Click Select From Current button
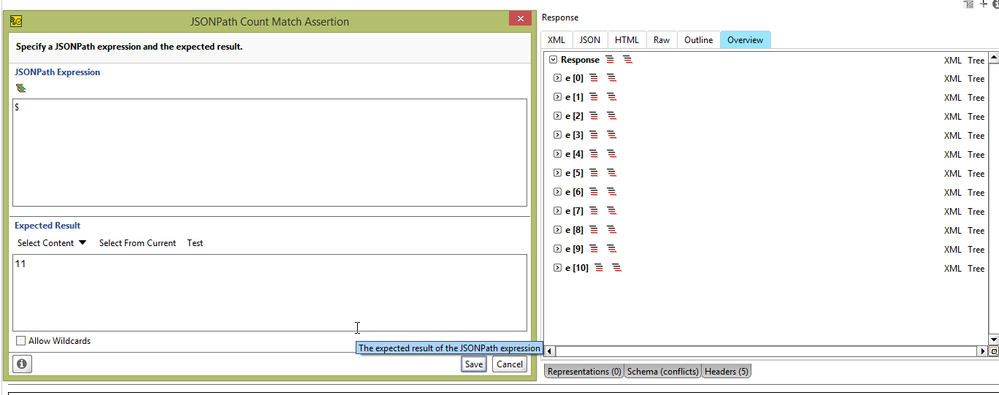999x395 pixels. pos(138,243)
